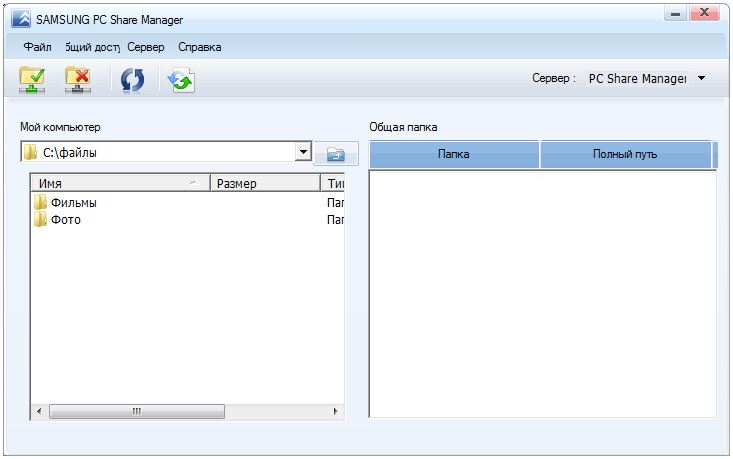
Task: Click the scrollbar right arrow
Action: point(336,411)
